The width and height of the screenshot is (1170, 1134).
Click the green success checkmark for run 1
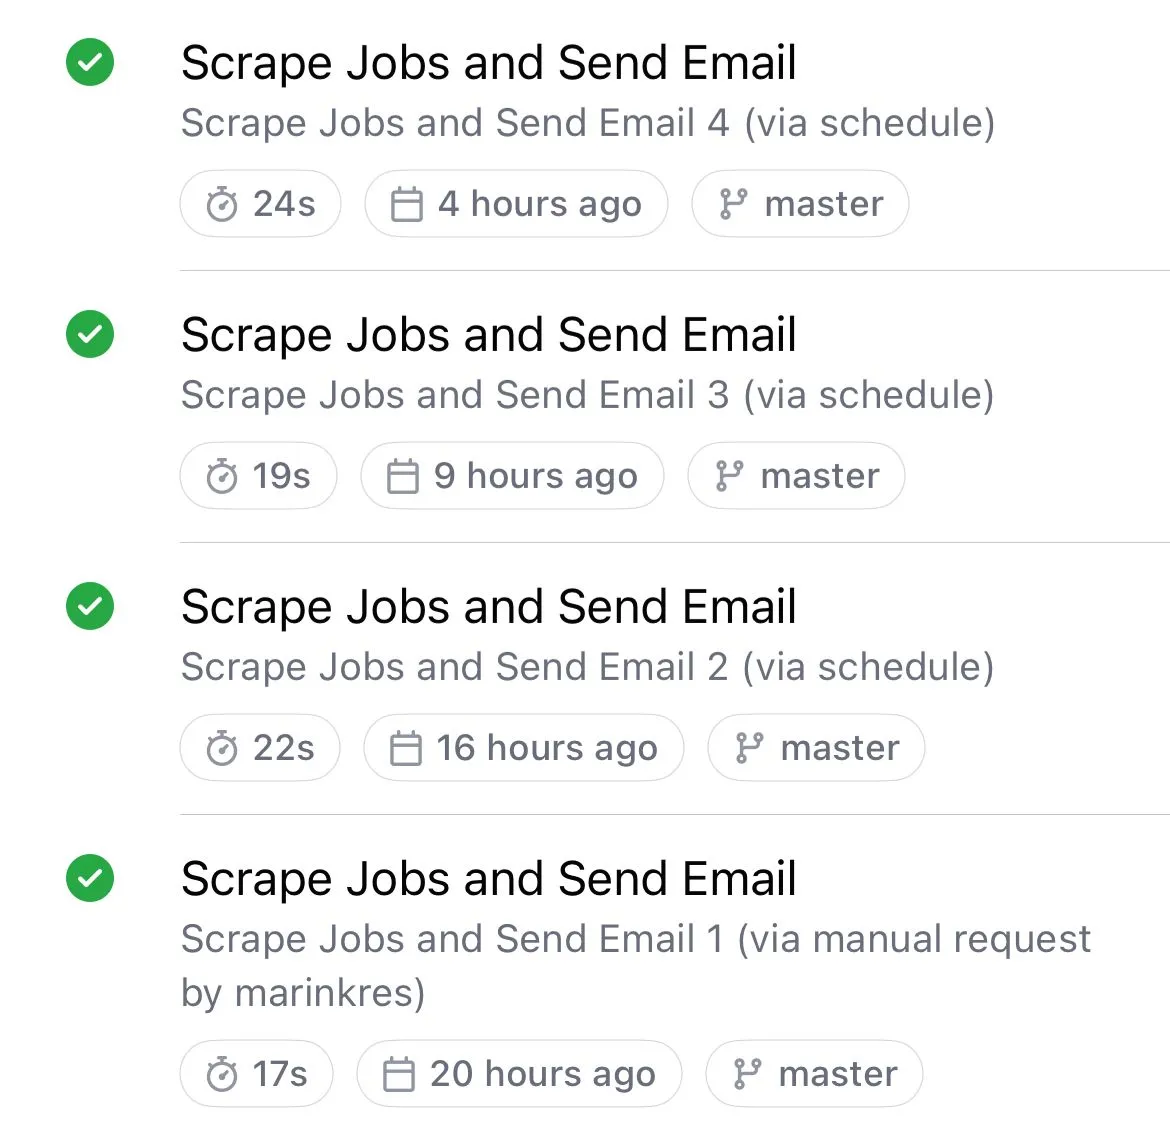click(x=90, y=878)
